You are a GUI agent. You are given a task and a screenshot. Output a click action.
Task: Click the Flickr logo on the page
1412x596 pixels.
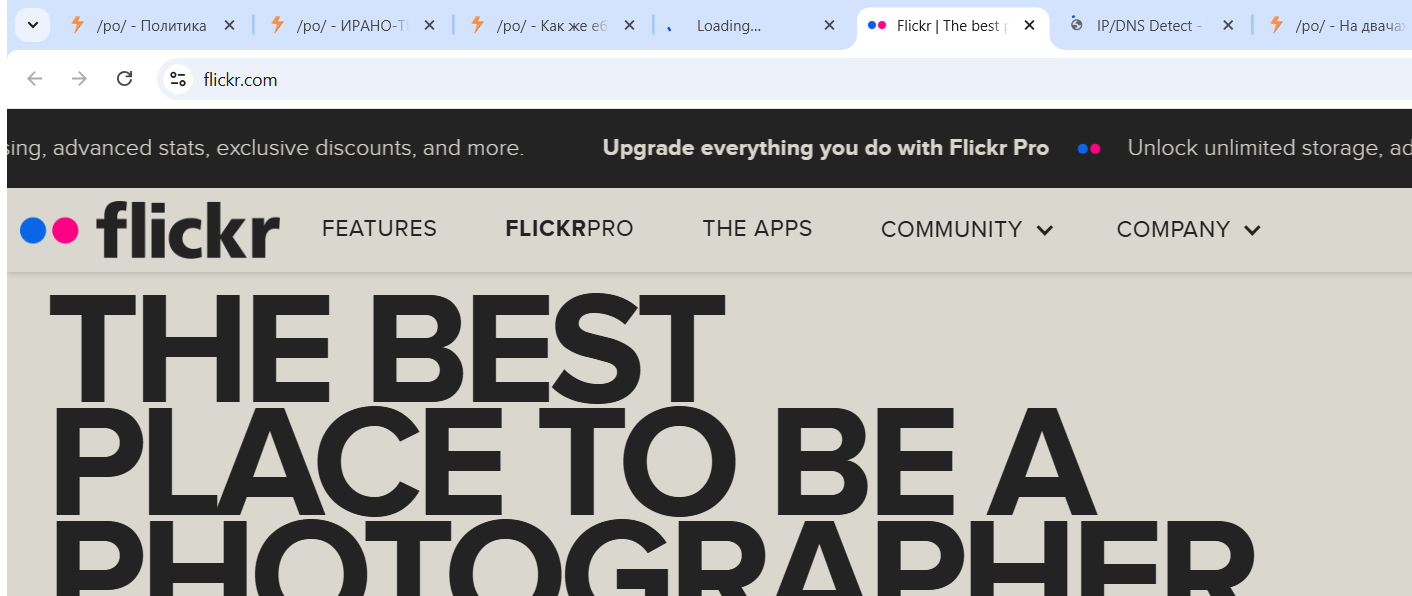(x=150, y=229)
